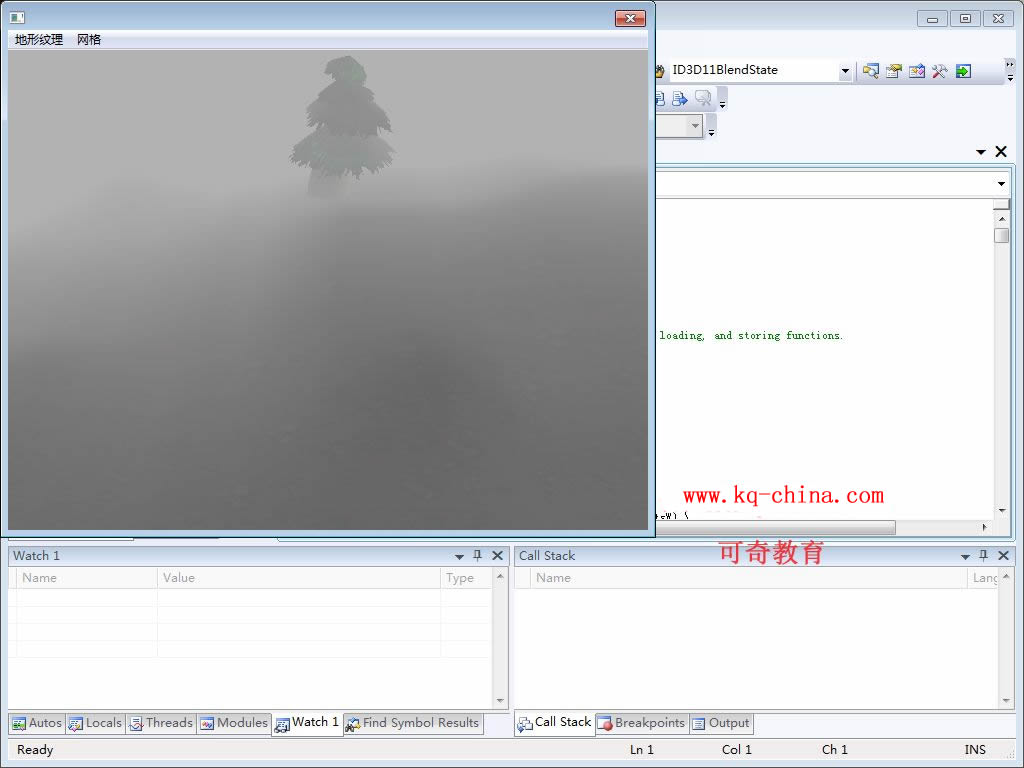
Task: Click the hammer and wrench Toolbox icon
Action: (940, 71)
